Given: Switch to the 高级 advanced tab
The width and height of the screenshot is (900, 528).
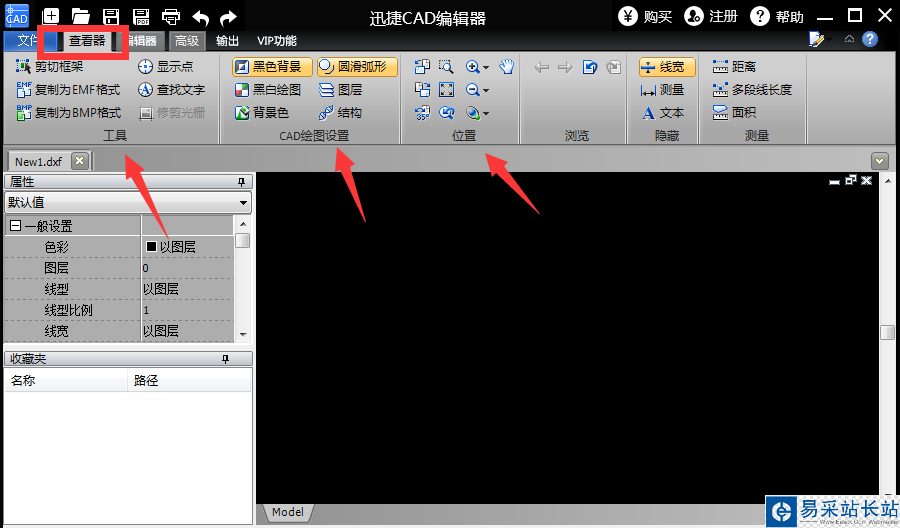Looking at the screenshot, I should [x=187, y=41].
